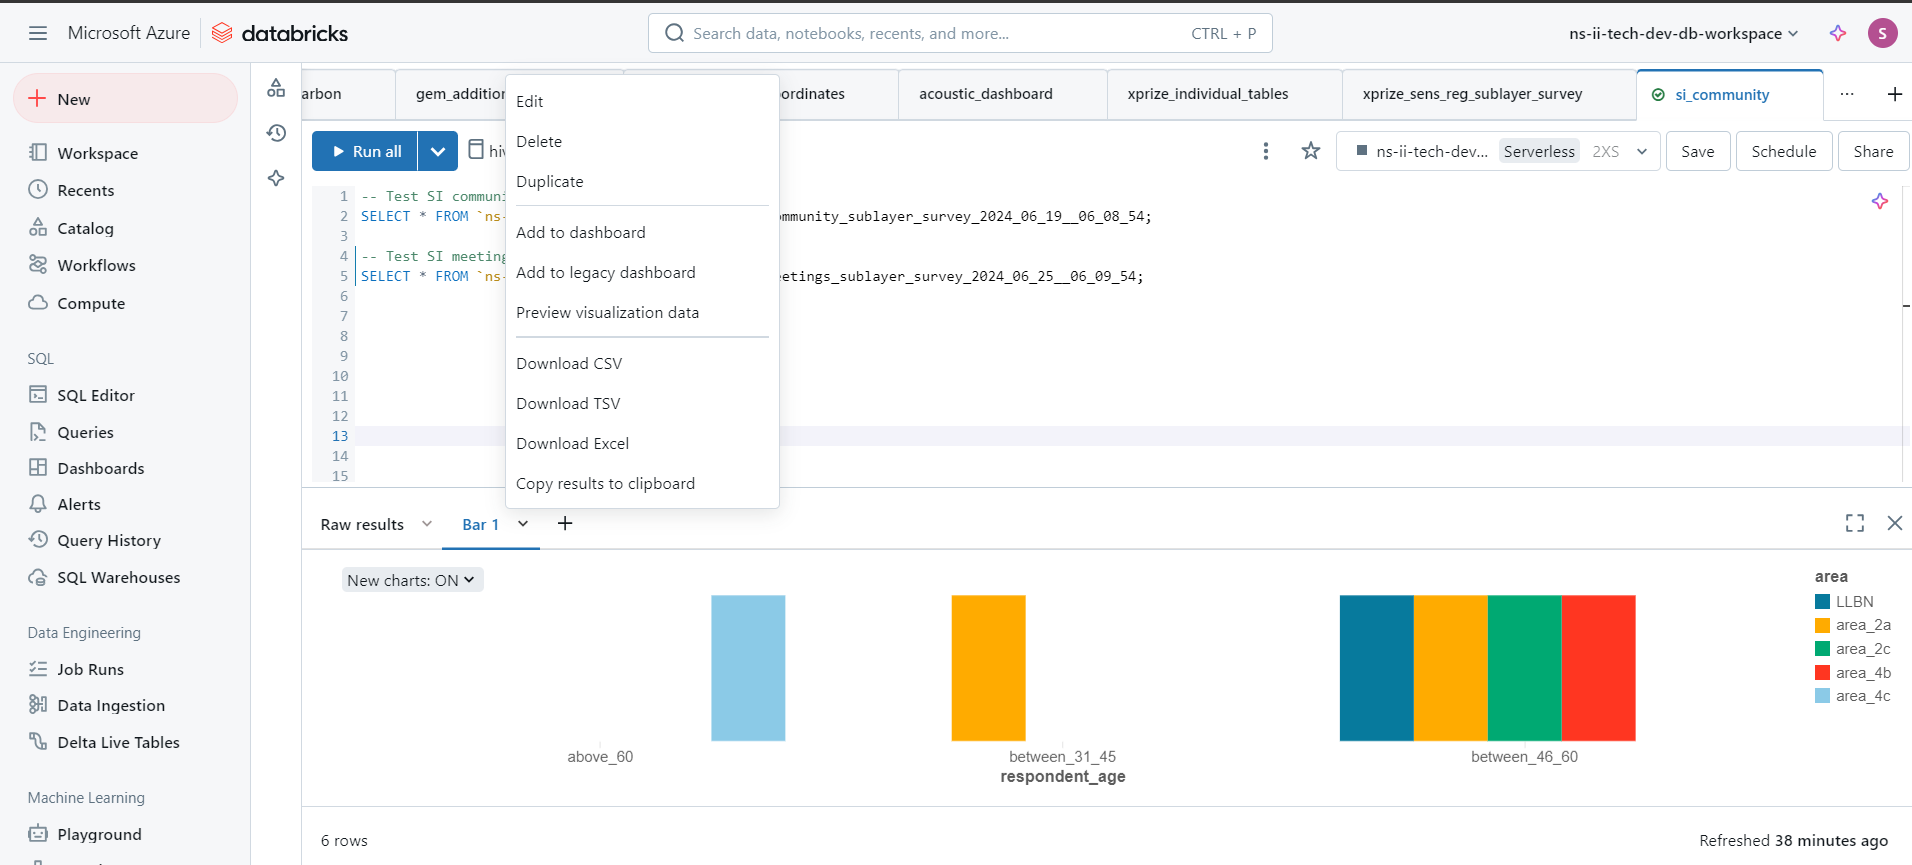Click the Share button
This screenshot has width=1912, height=865.
[x=1873, y=151]
